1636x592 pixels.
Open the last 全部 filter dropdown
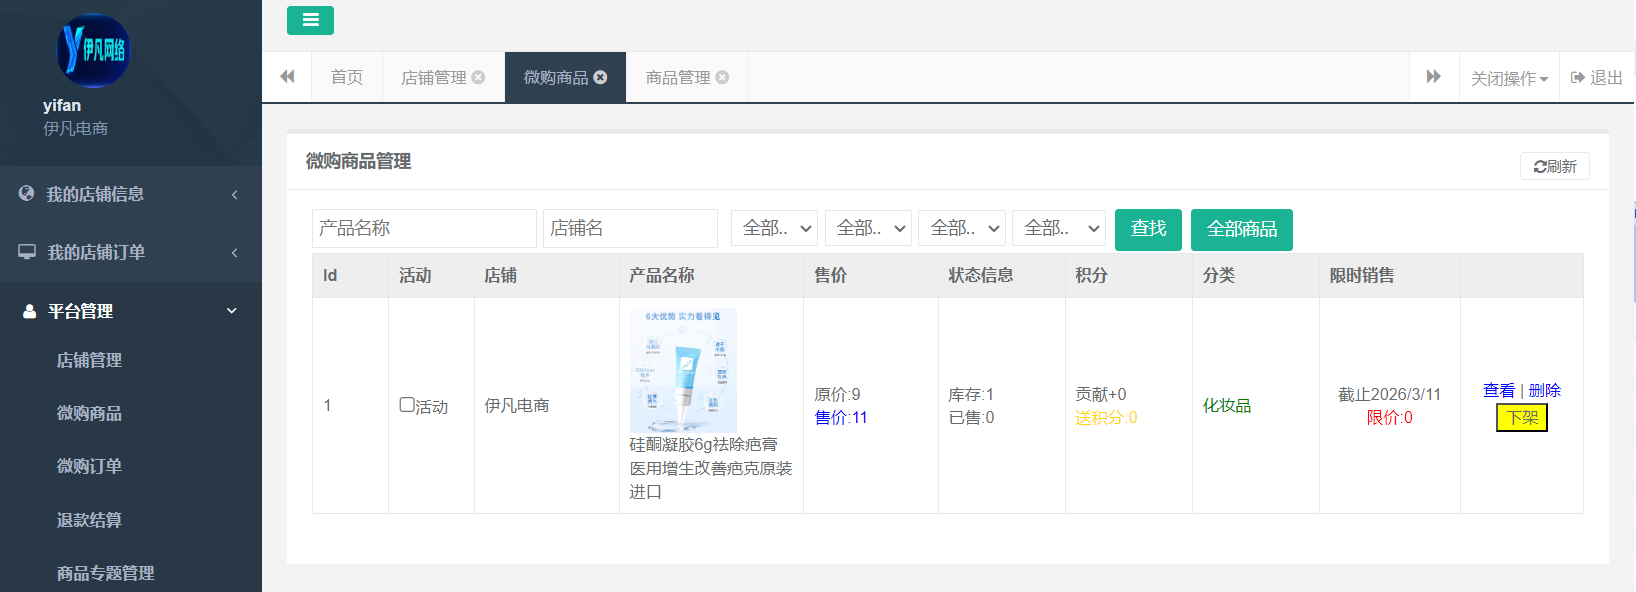1058,229
